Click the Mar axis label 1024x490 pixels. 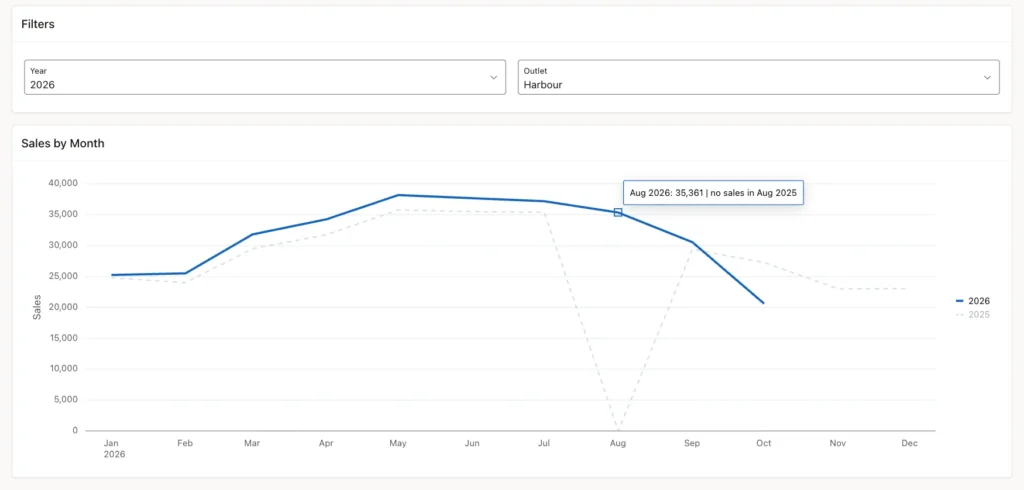tap(252, 443)
